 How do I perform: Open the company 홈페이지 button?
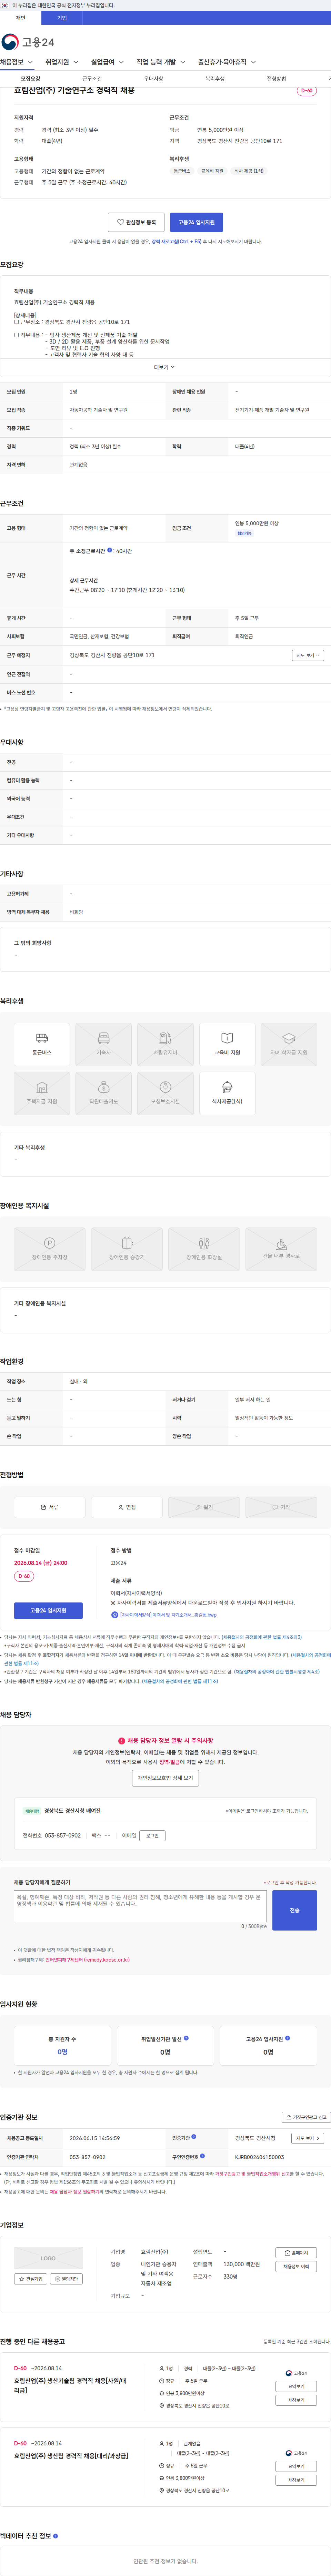[296, 2253]
